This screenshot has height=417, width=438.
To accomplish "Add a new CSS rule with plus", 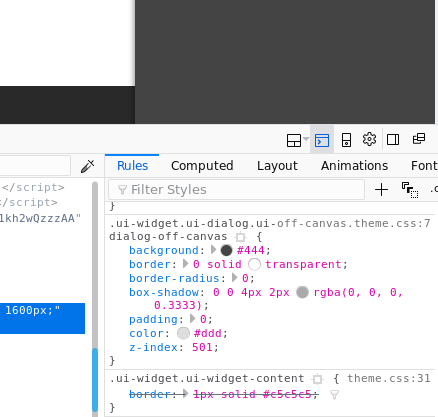I will pos(381,190).
